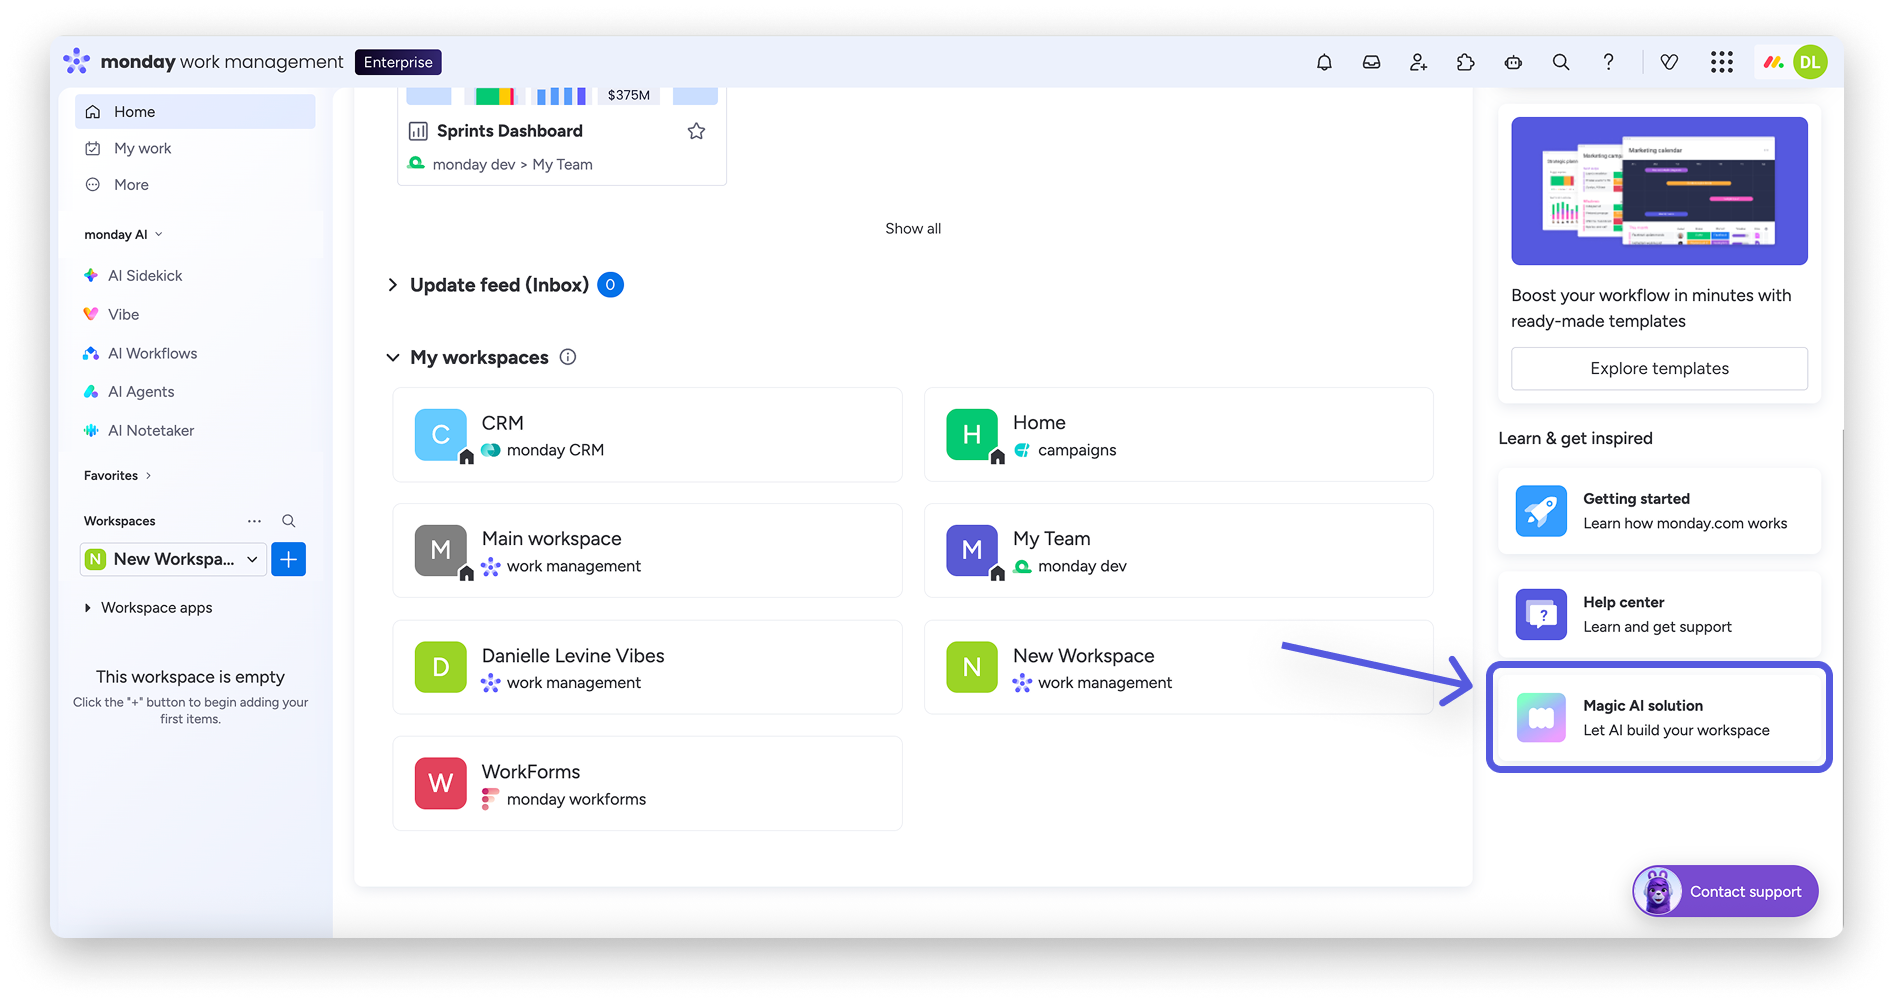Open the Getting started card
Viewport: 1894px width, 1003px height.
coord(1659,511)
